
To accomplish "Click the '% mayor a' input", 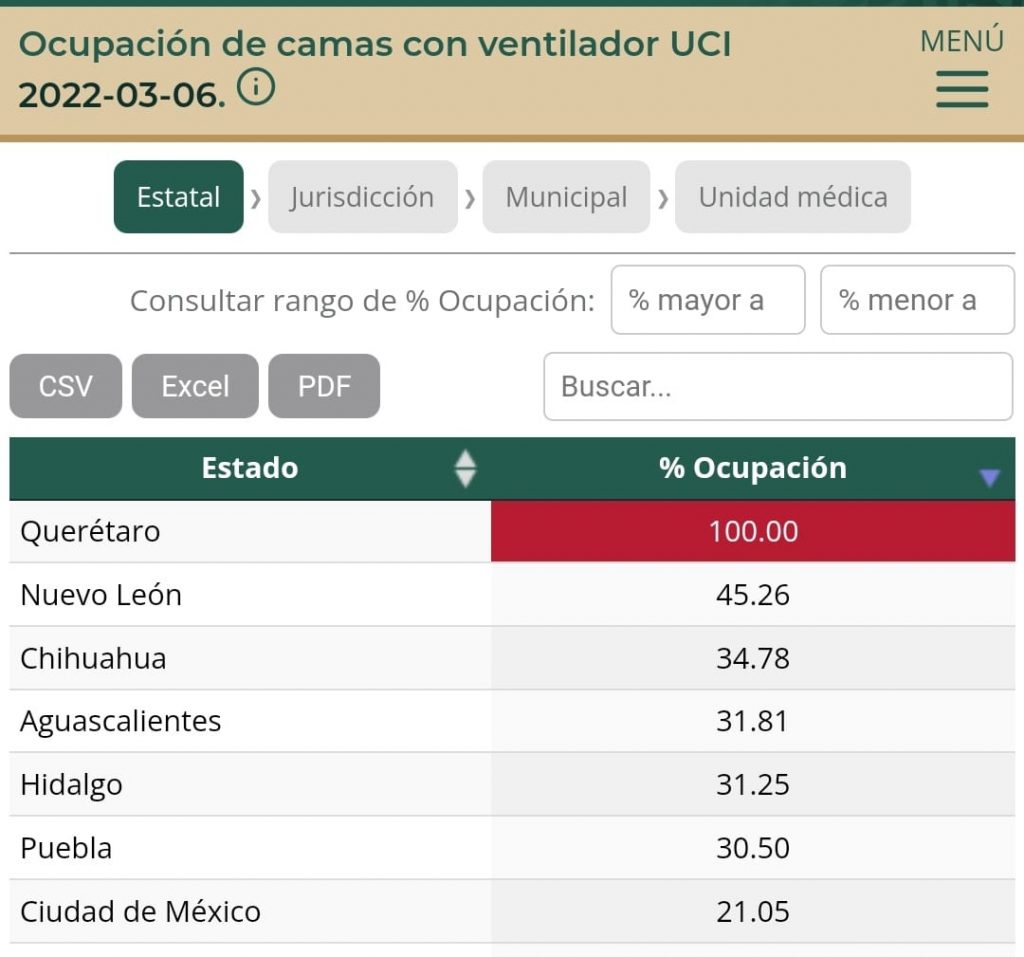I will pyautogui.click(x=707, y=300).
